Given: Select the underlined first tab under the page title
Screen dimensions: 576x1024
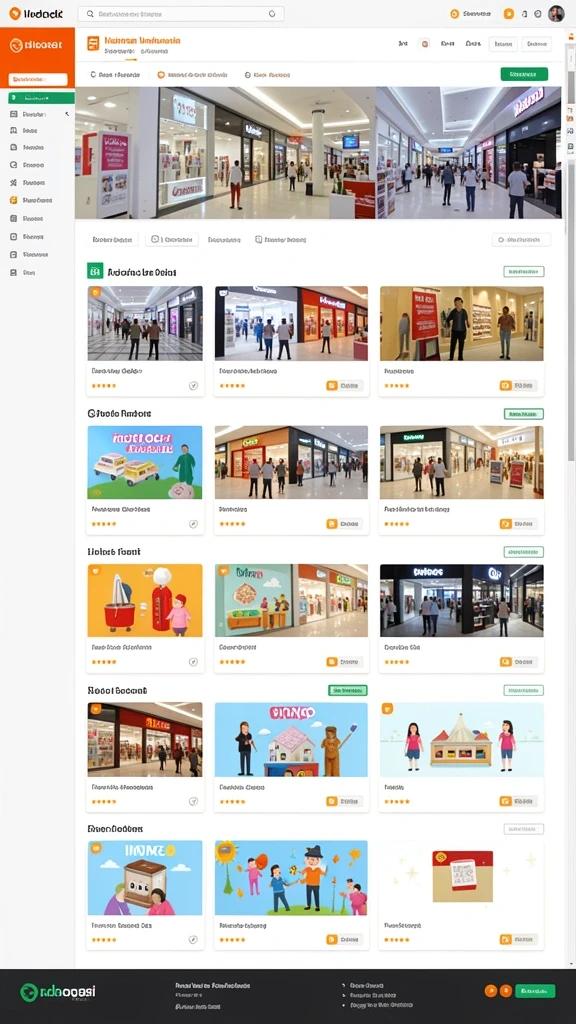Looking at the screenshot, I should click(115, 75).
